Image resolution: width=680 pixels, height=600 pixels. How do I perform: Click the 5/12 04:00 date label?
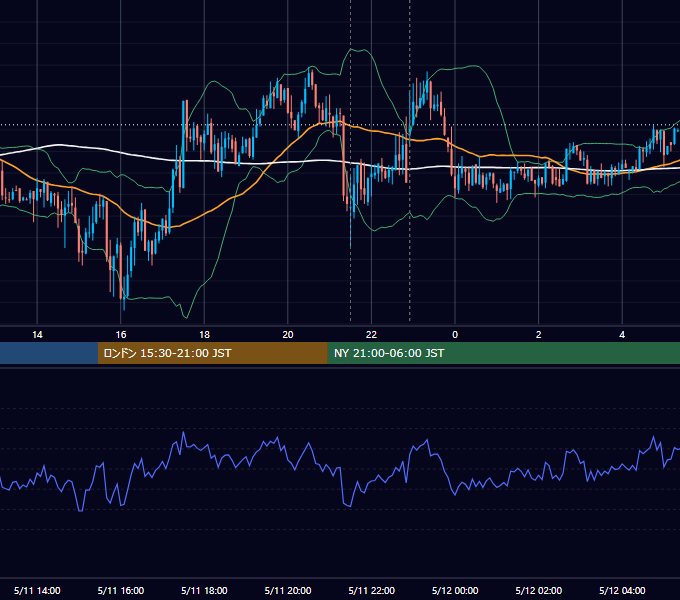coord(622,590)
